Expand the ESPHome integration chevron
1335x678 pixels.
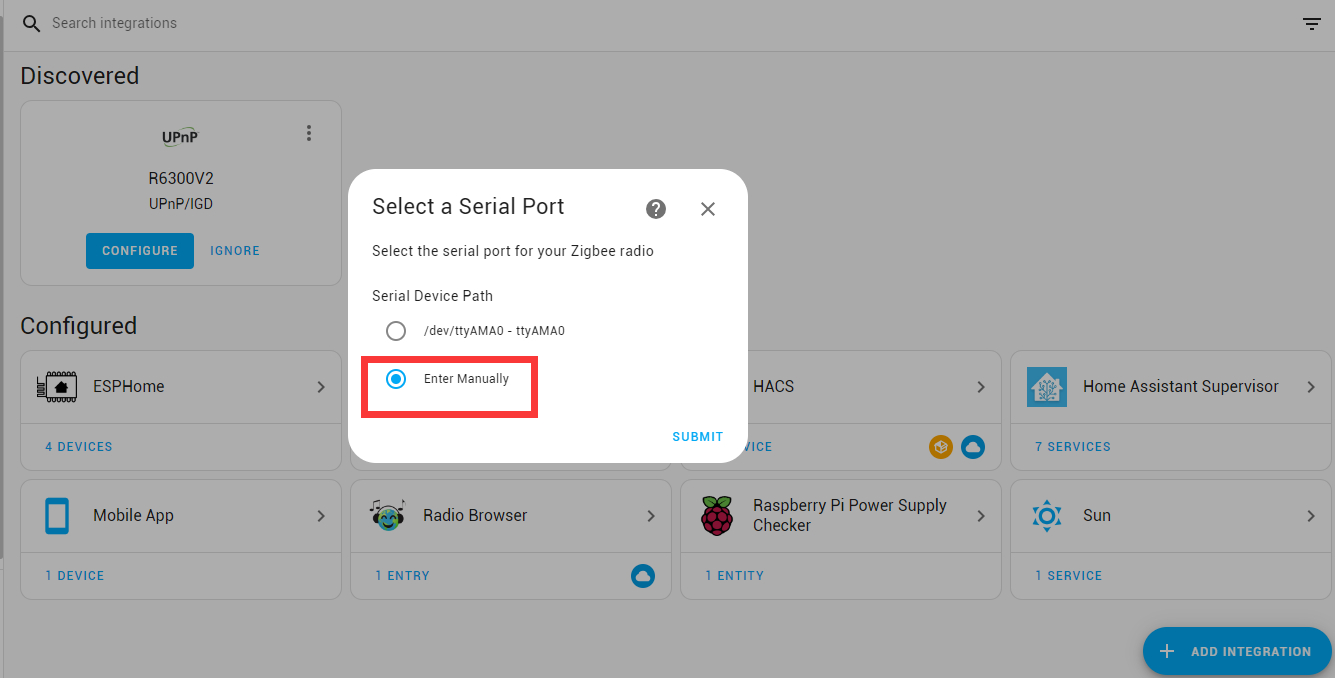(321, 387)
